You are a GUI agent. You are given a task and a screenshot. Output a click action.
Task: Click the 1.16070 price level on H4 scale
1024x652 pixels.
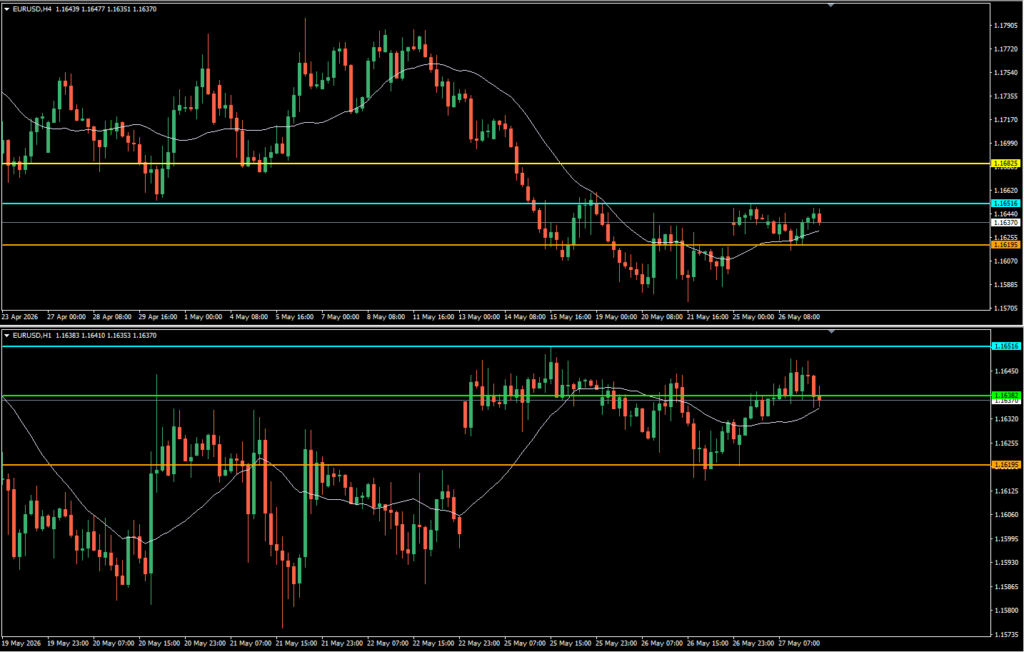1007,261
